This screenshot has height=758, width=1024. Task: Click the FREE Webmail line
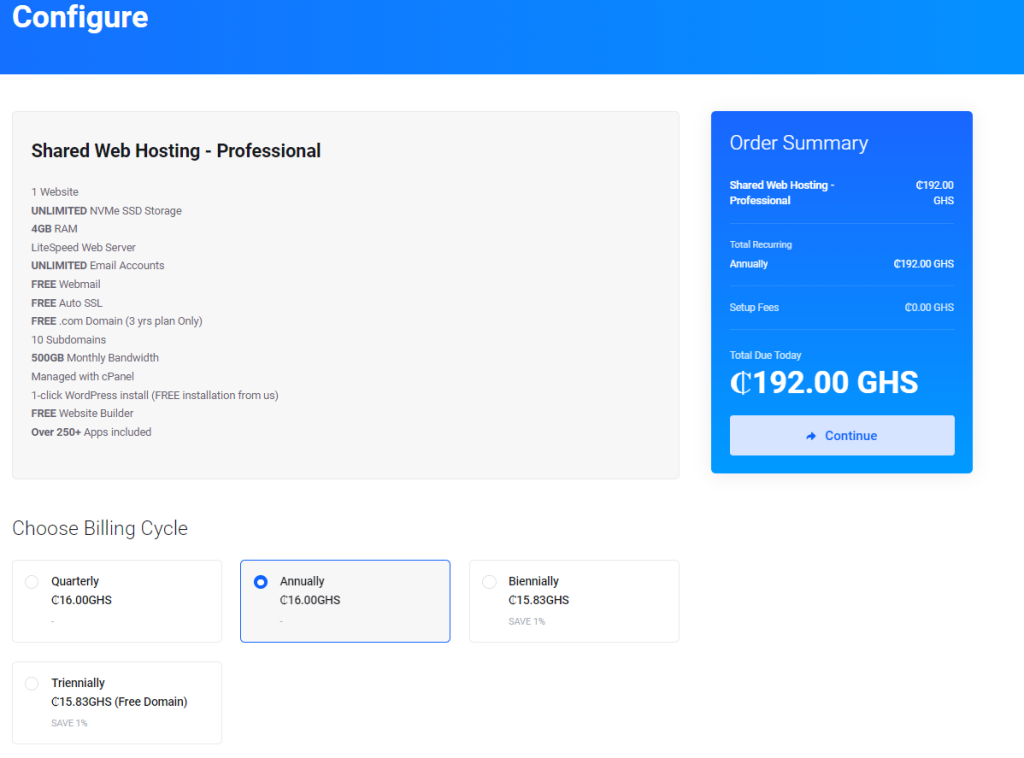[66, 284]
